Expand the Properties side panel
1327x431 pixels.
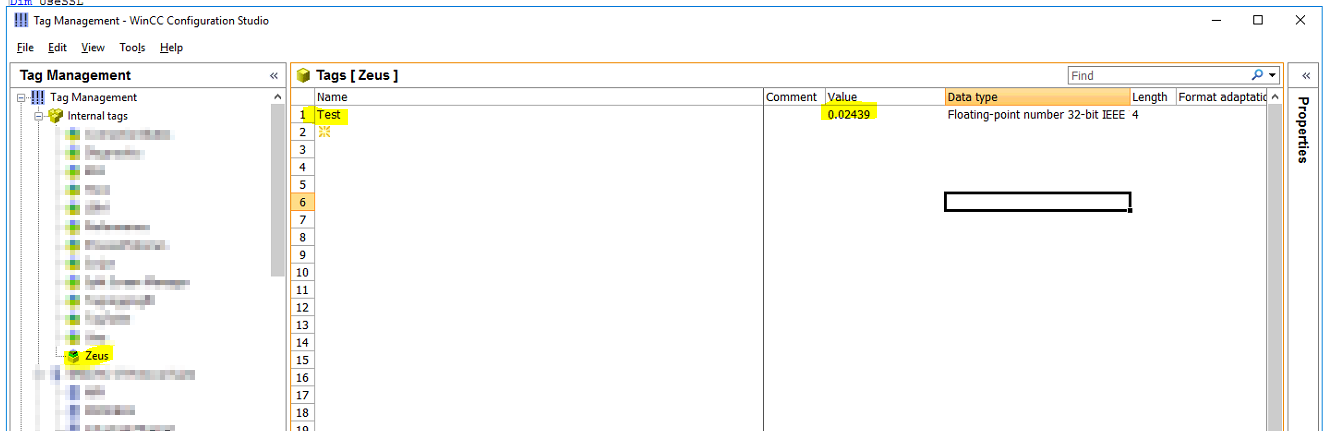click(1305, 75)
